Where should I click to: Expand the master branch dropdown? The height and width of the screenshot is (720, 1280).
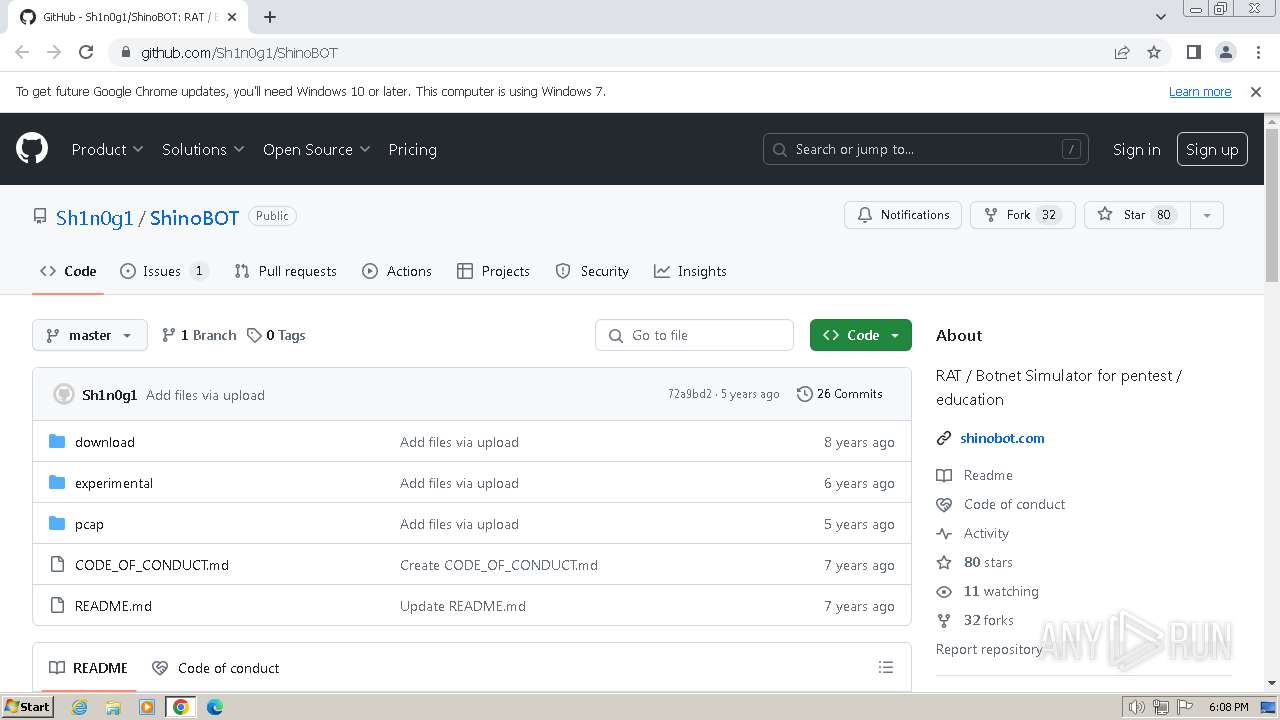pyautogui.click(x=90, y=335)
